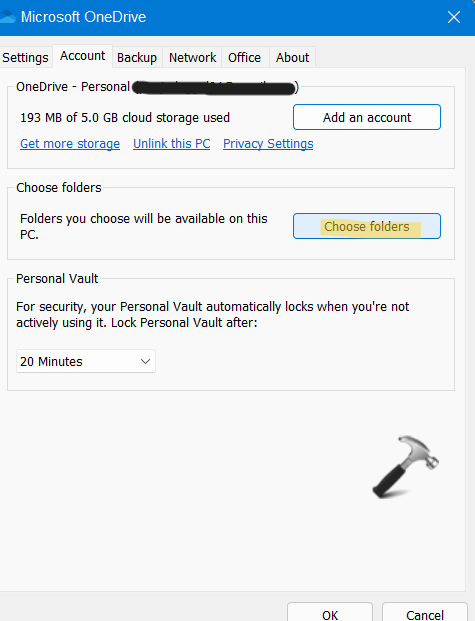Select the Account tab
Viewport: 475px width, 621px height.
click(x=82, y=56)
